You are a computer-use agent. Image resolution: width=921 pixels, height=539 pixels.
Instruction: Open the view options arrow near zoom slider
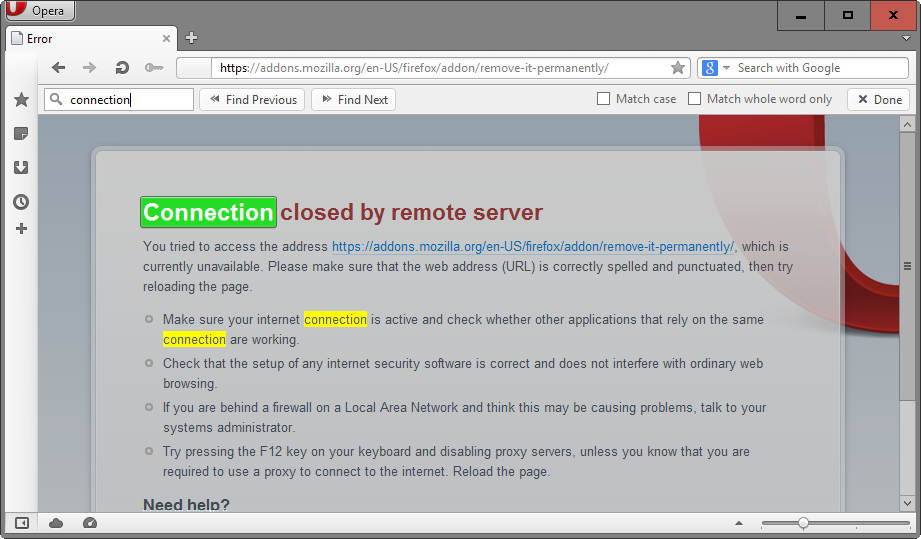pos(739,523)
